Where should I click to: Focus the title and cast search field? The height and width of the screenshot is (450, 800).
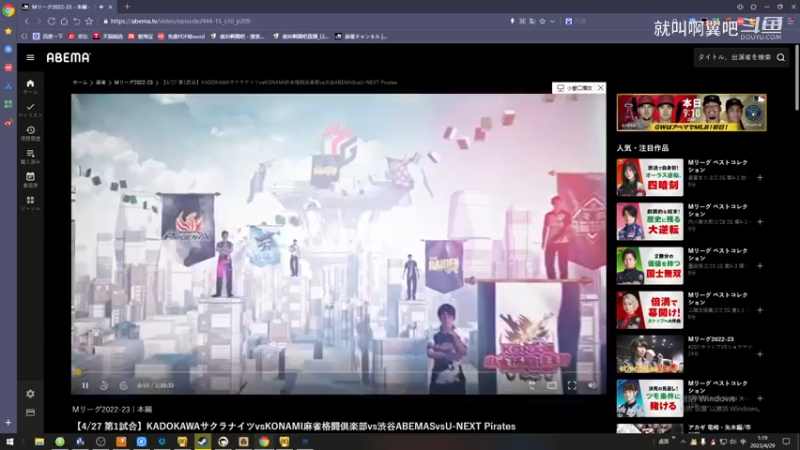point(735,58)
